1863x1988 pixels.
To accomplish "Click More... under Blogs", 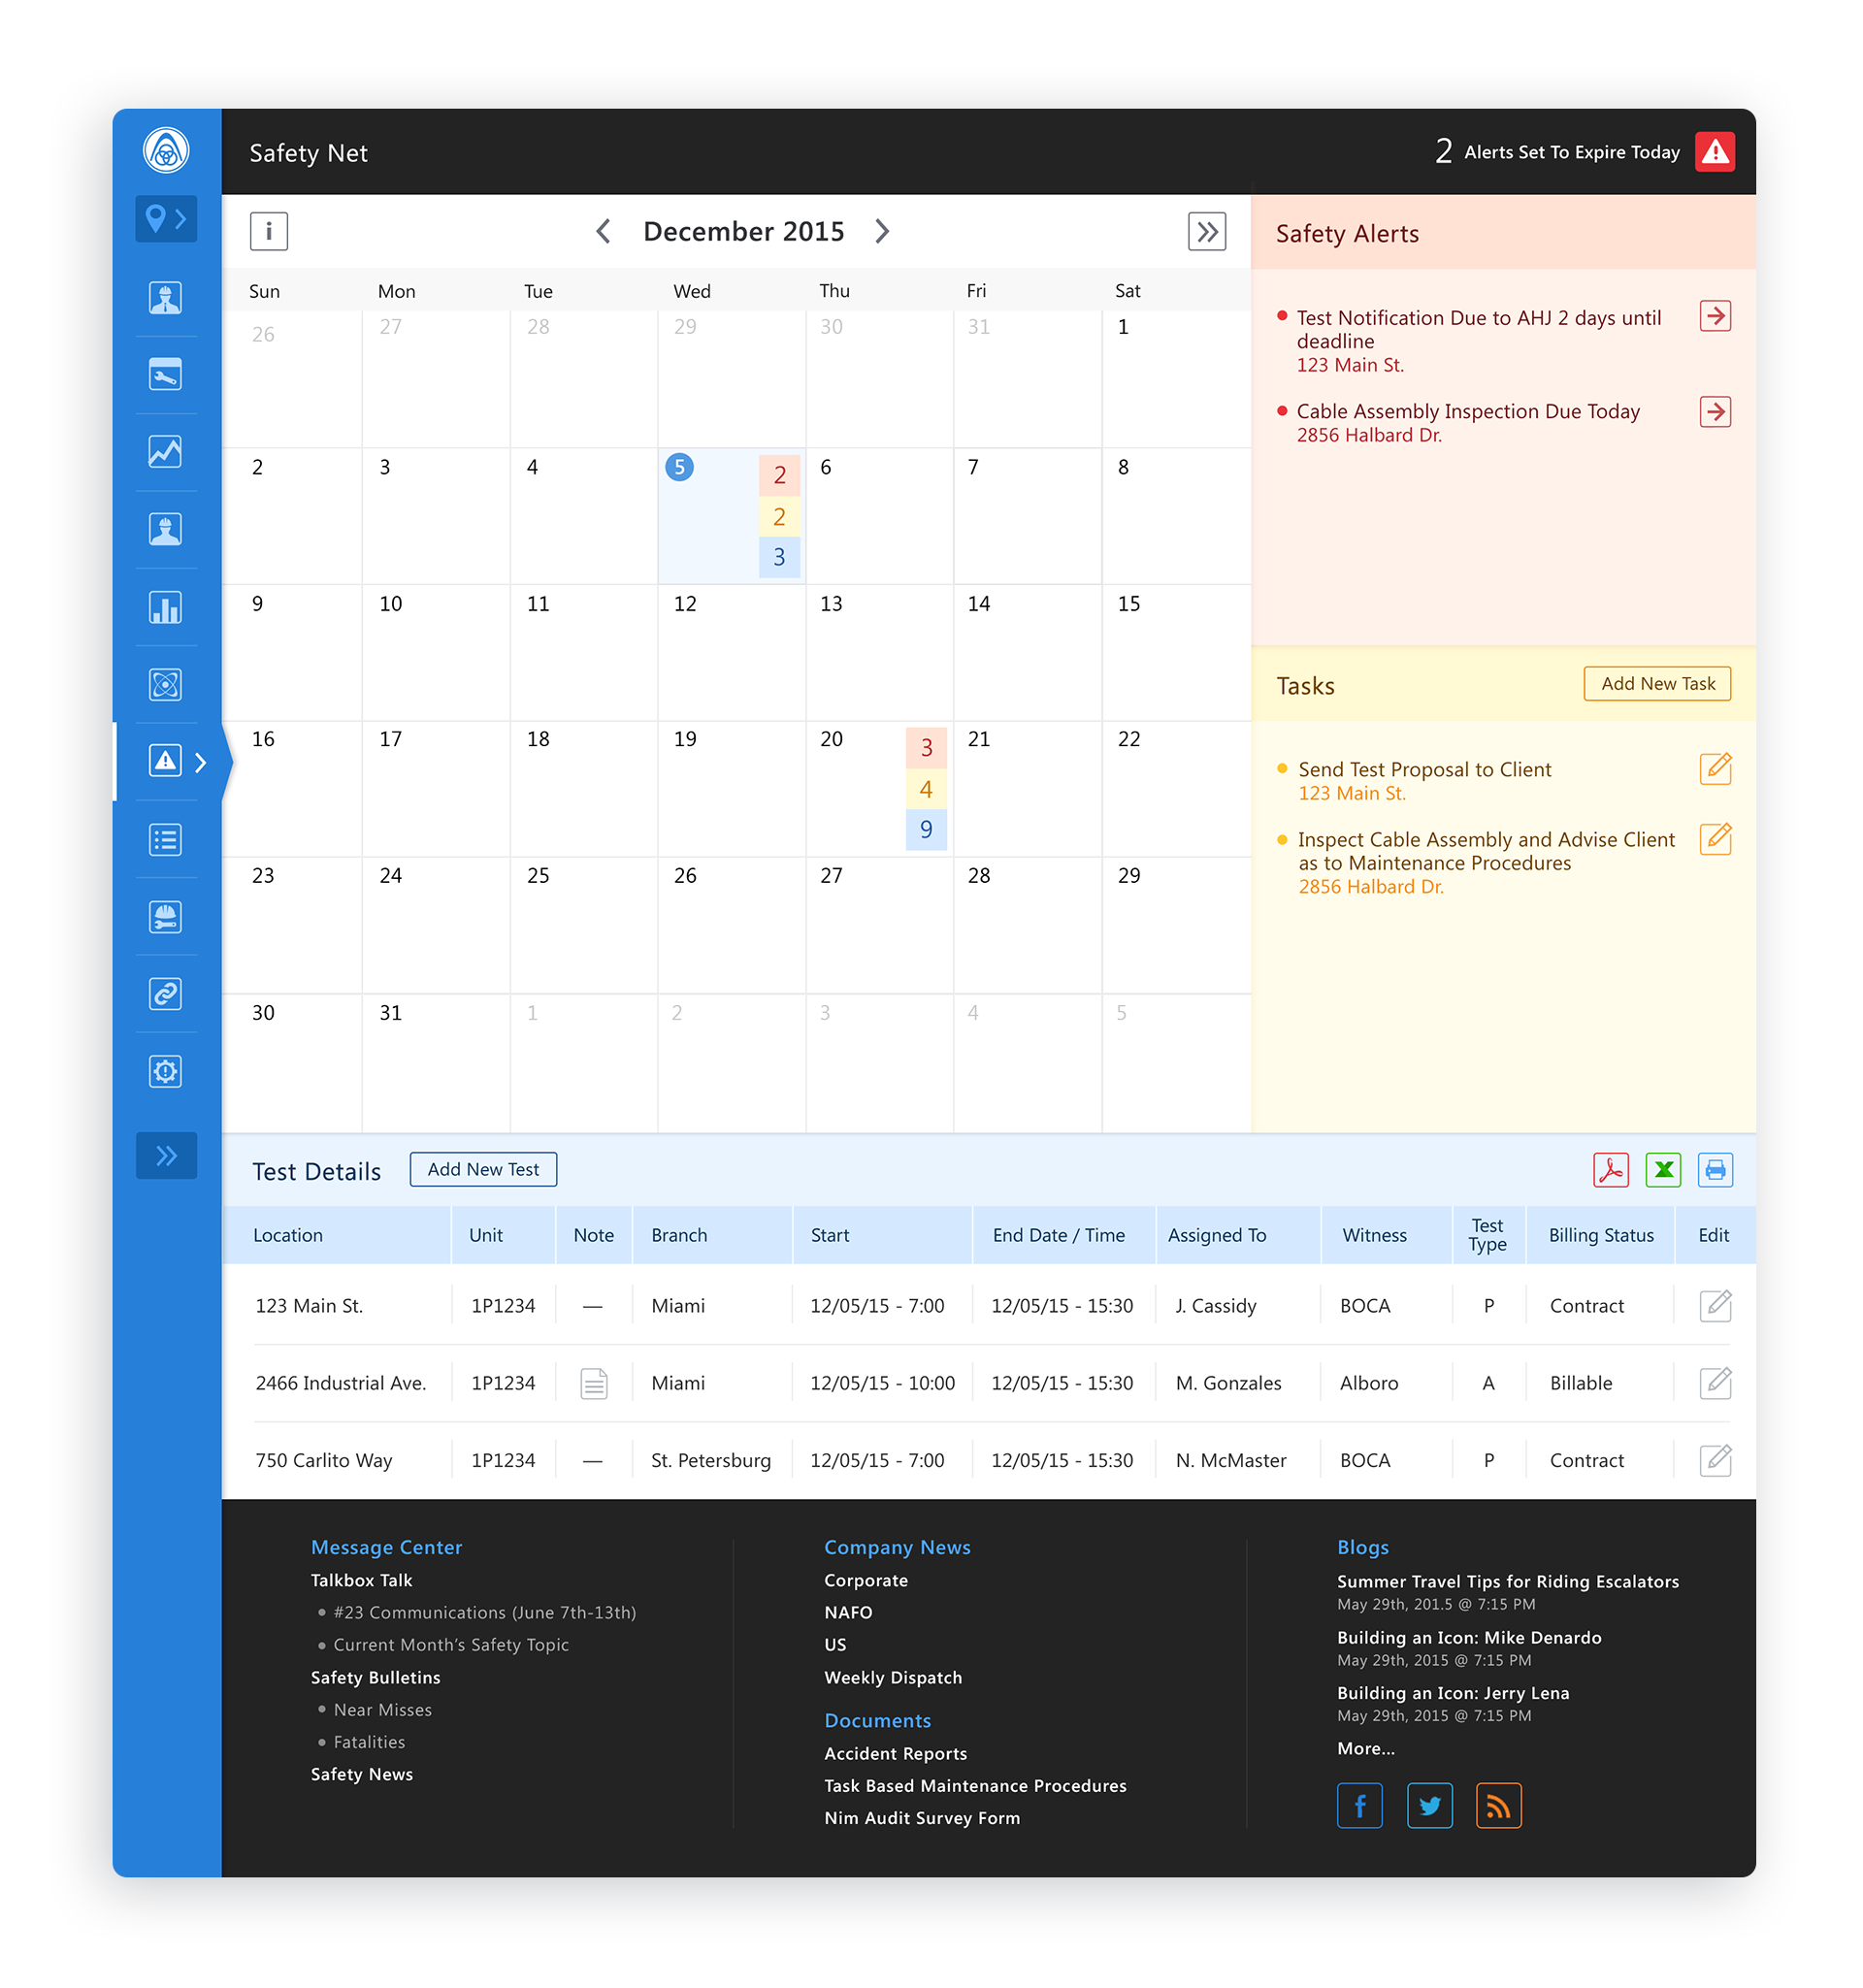I will click(1365, 1748).
